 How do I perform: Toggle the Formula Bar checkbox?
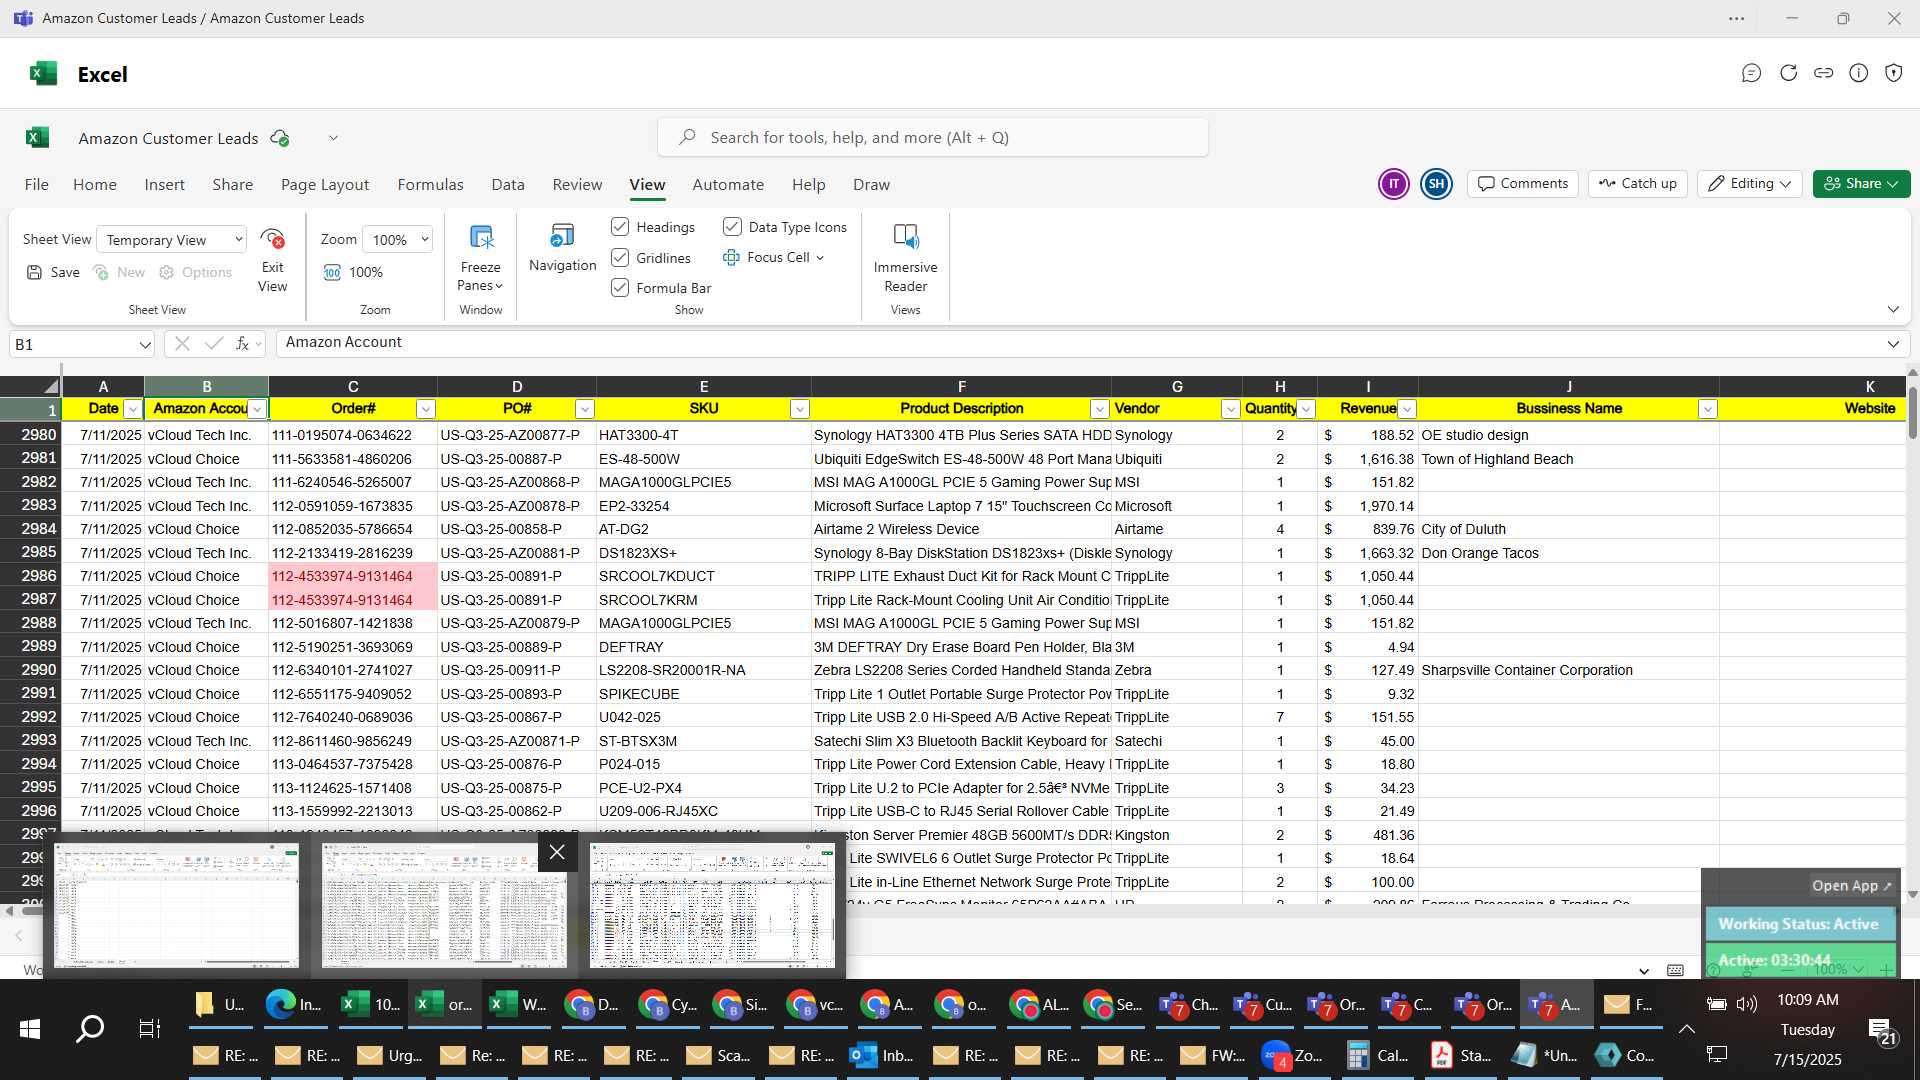(620, 288)
